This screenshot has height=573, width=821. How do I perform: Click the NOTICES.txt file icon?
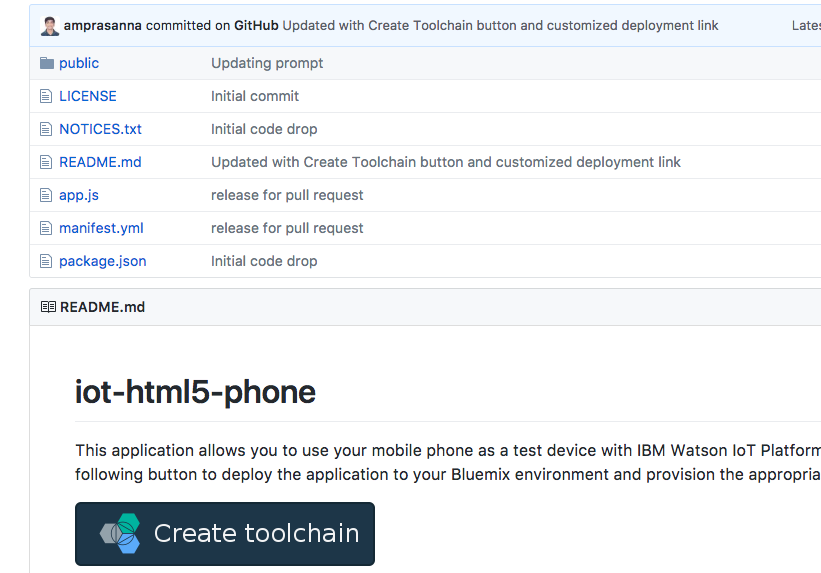[x=46, y=129]
